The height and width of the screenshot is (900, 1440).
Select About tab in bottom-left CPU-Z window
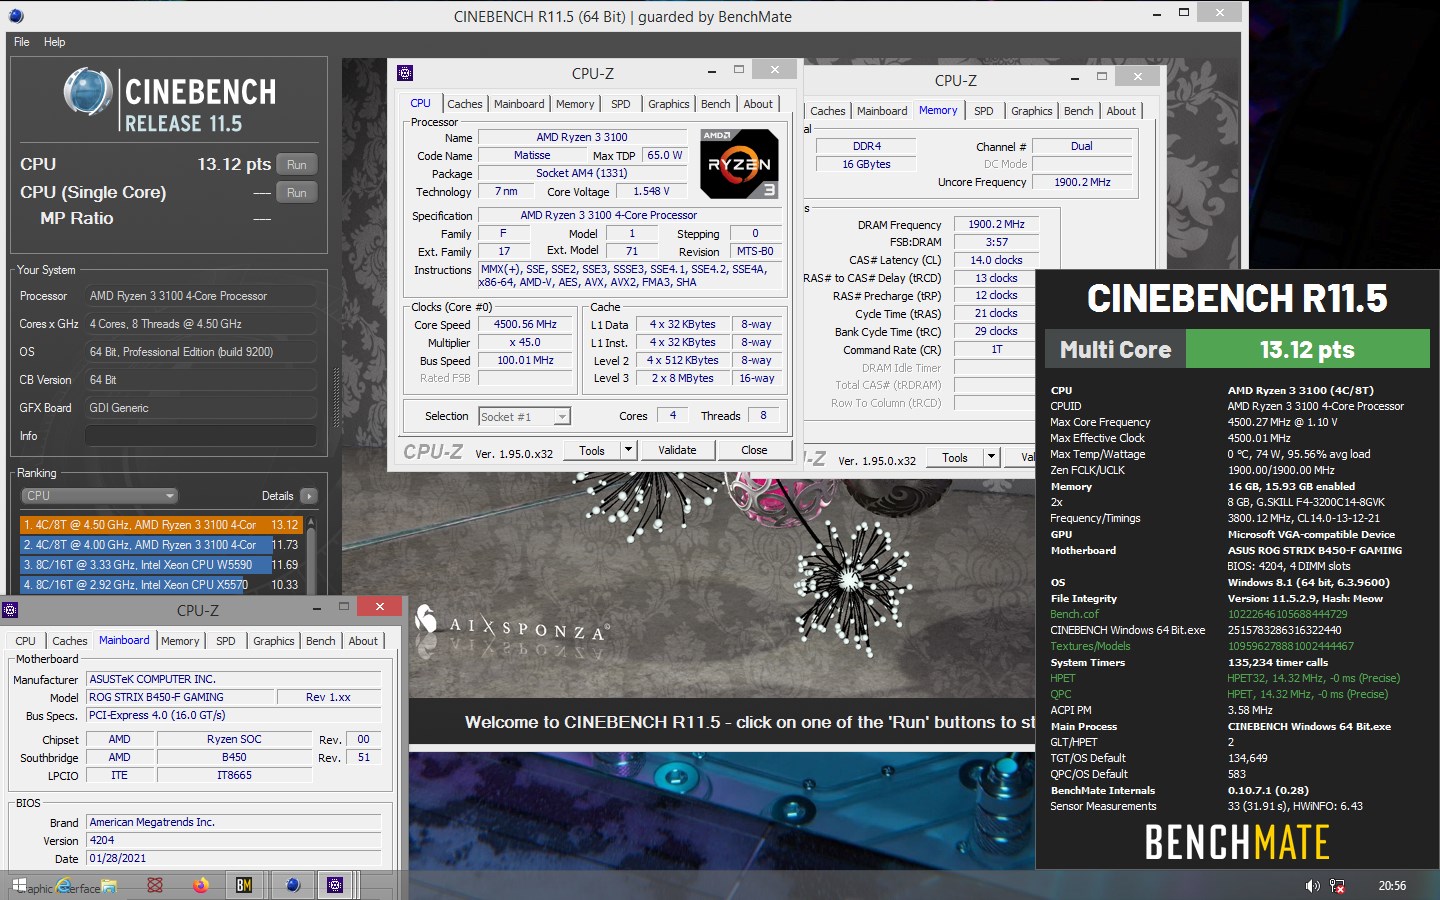pyautogui.click(x=363, y=641)
